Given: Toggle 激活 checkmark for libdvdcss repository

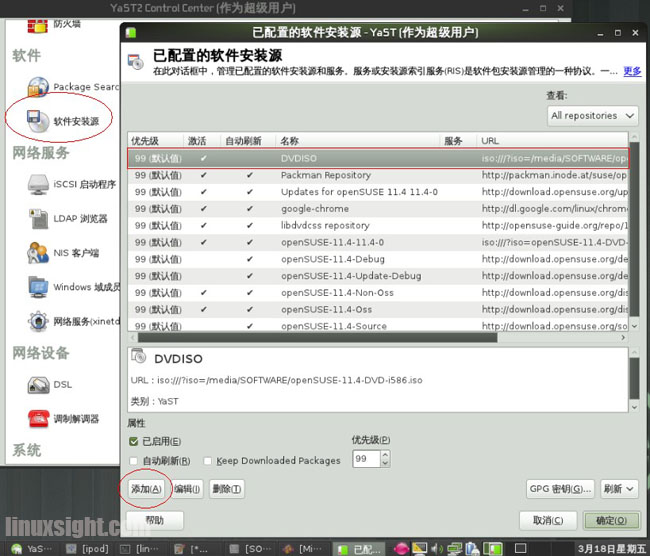Looking at the screenshot, I should (204, 226).
